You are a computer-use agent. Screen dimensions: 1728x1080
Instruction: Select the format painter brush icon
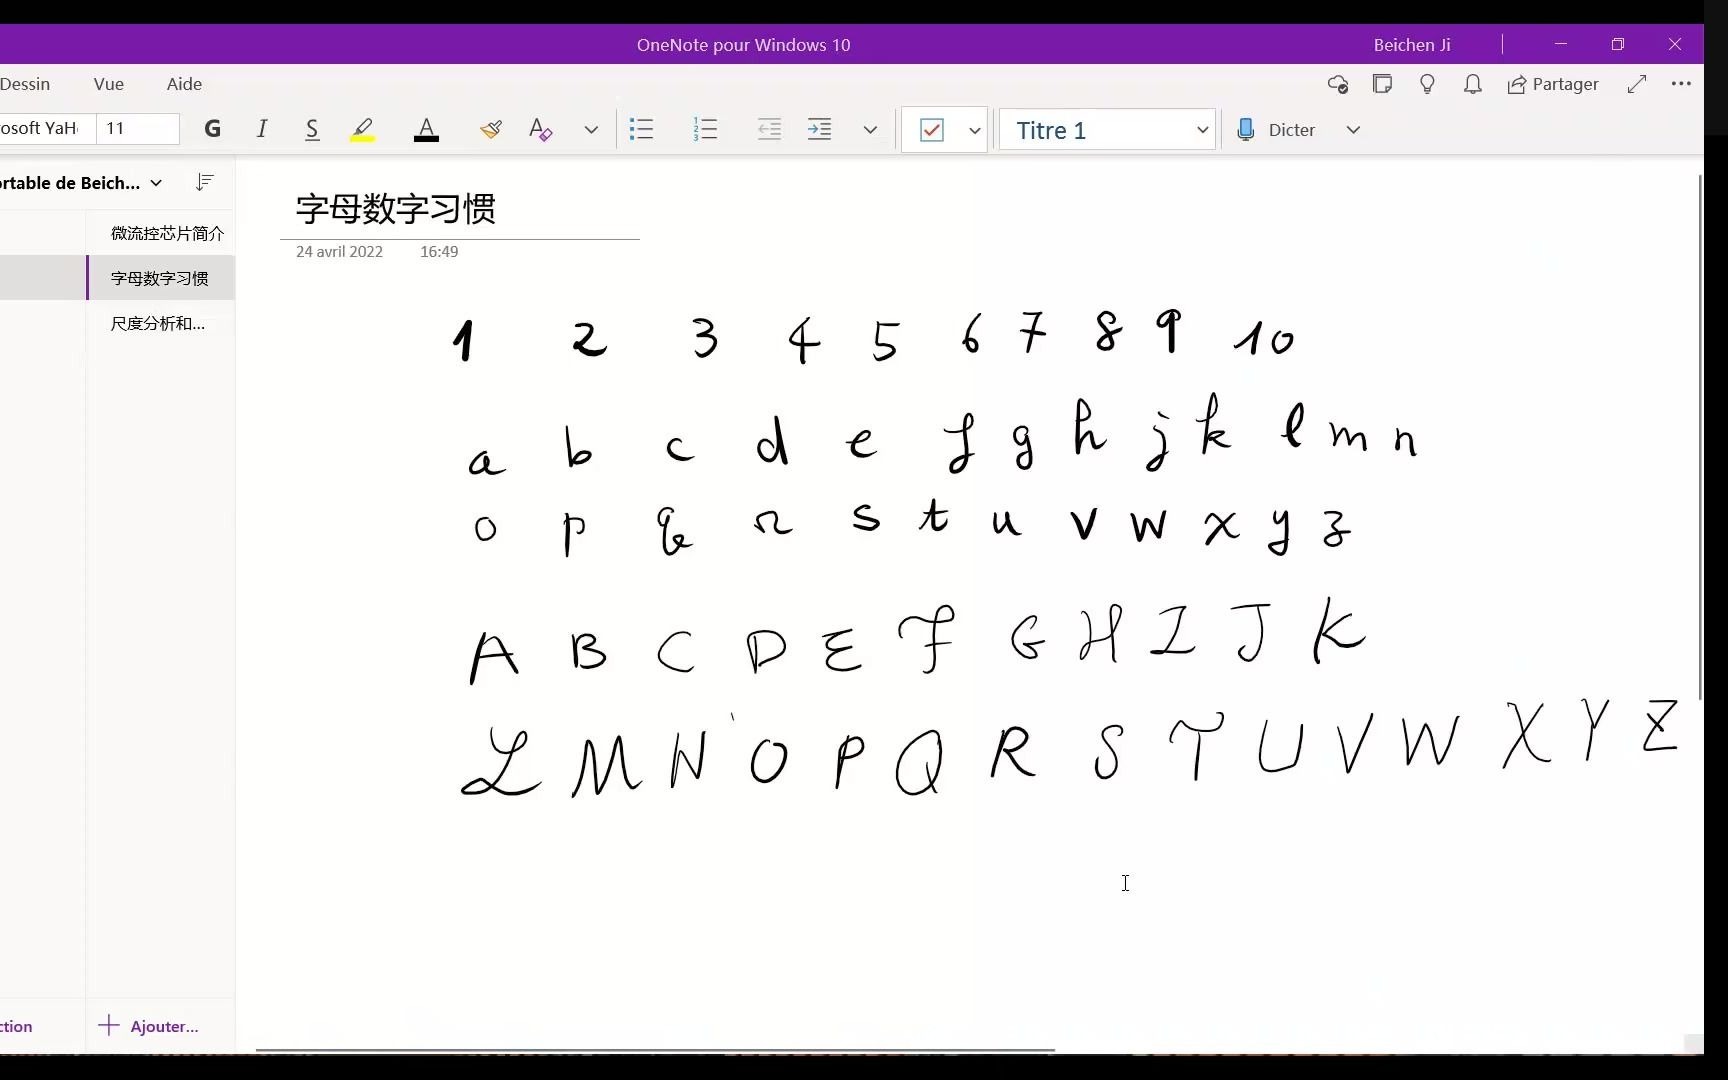[x=490, y=129]
